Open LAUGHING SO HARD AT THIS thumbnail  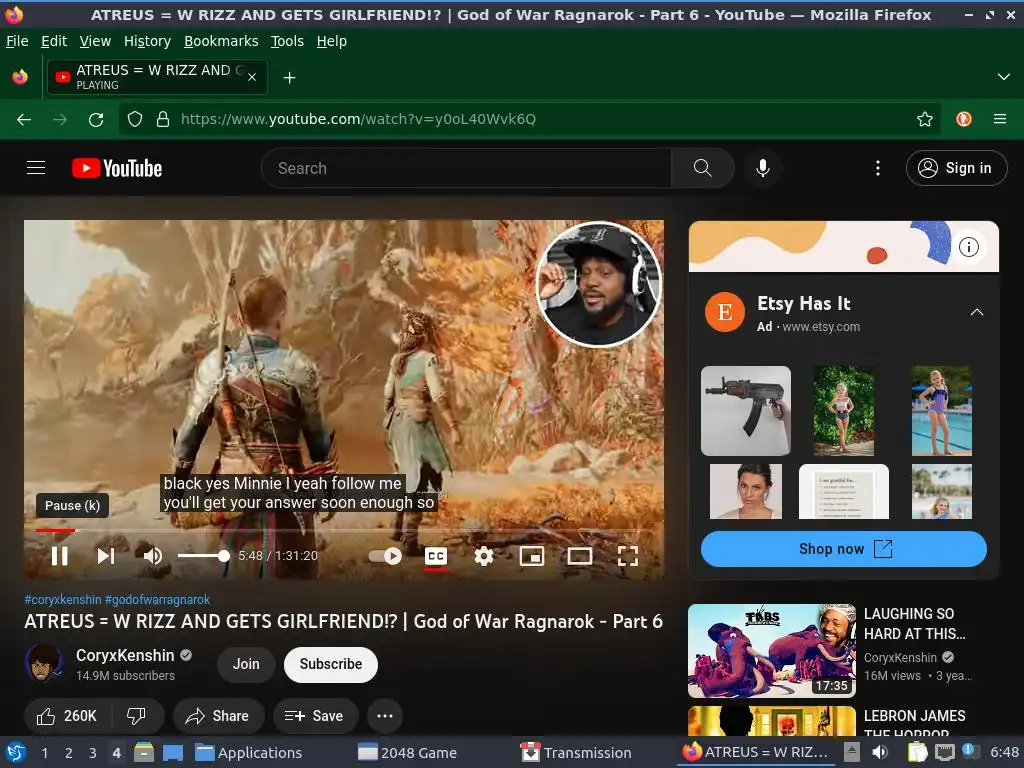click(772, 651)
